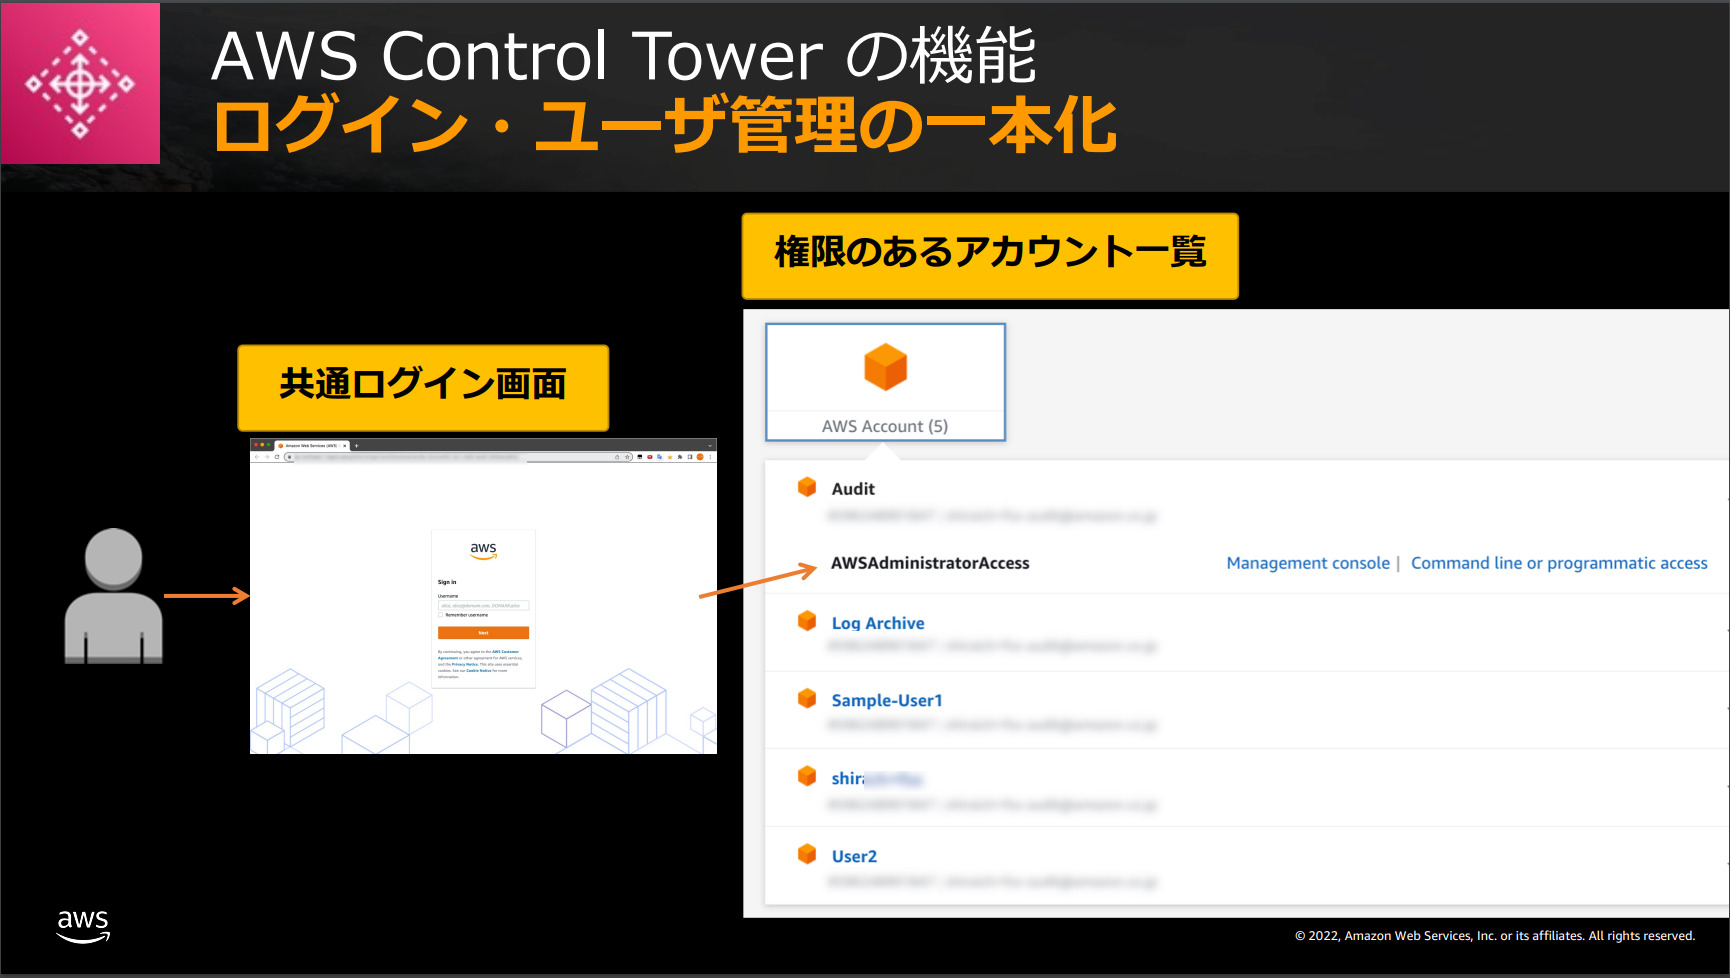Click the browser Forward arrow in sign-in window
1730x978 pixels.
pos(267,457)
